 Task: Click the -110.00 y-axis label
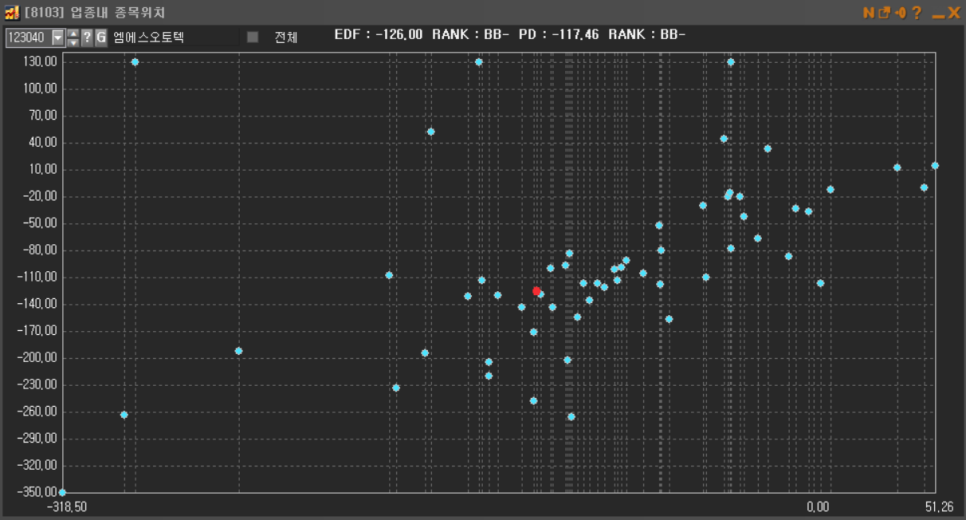click(37, 277)
